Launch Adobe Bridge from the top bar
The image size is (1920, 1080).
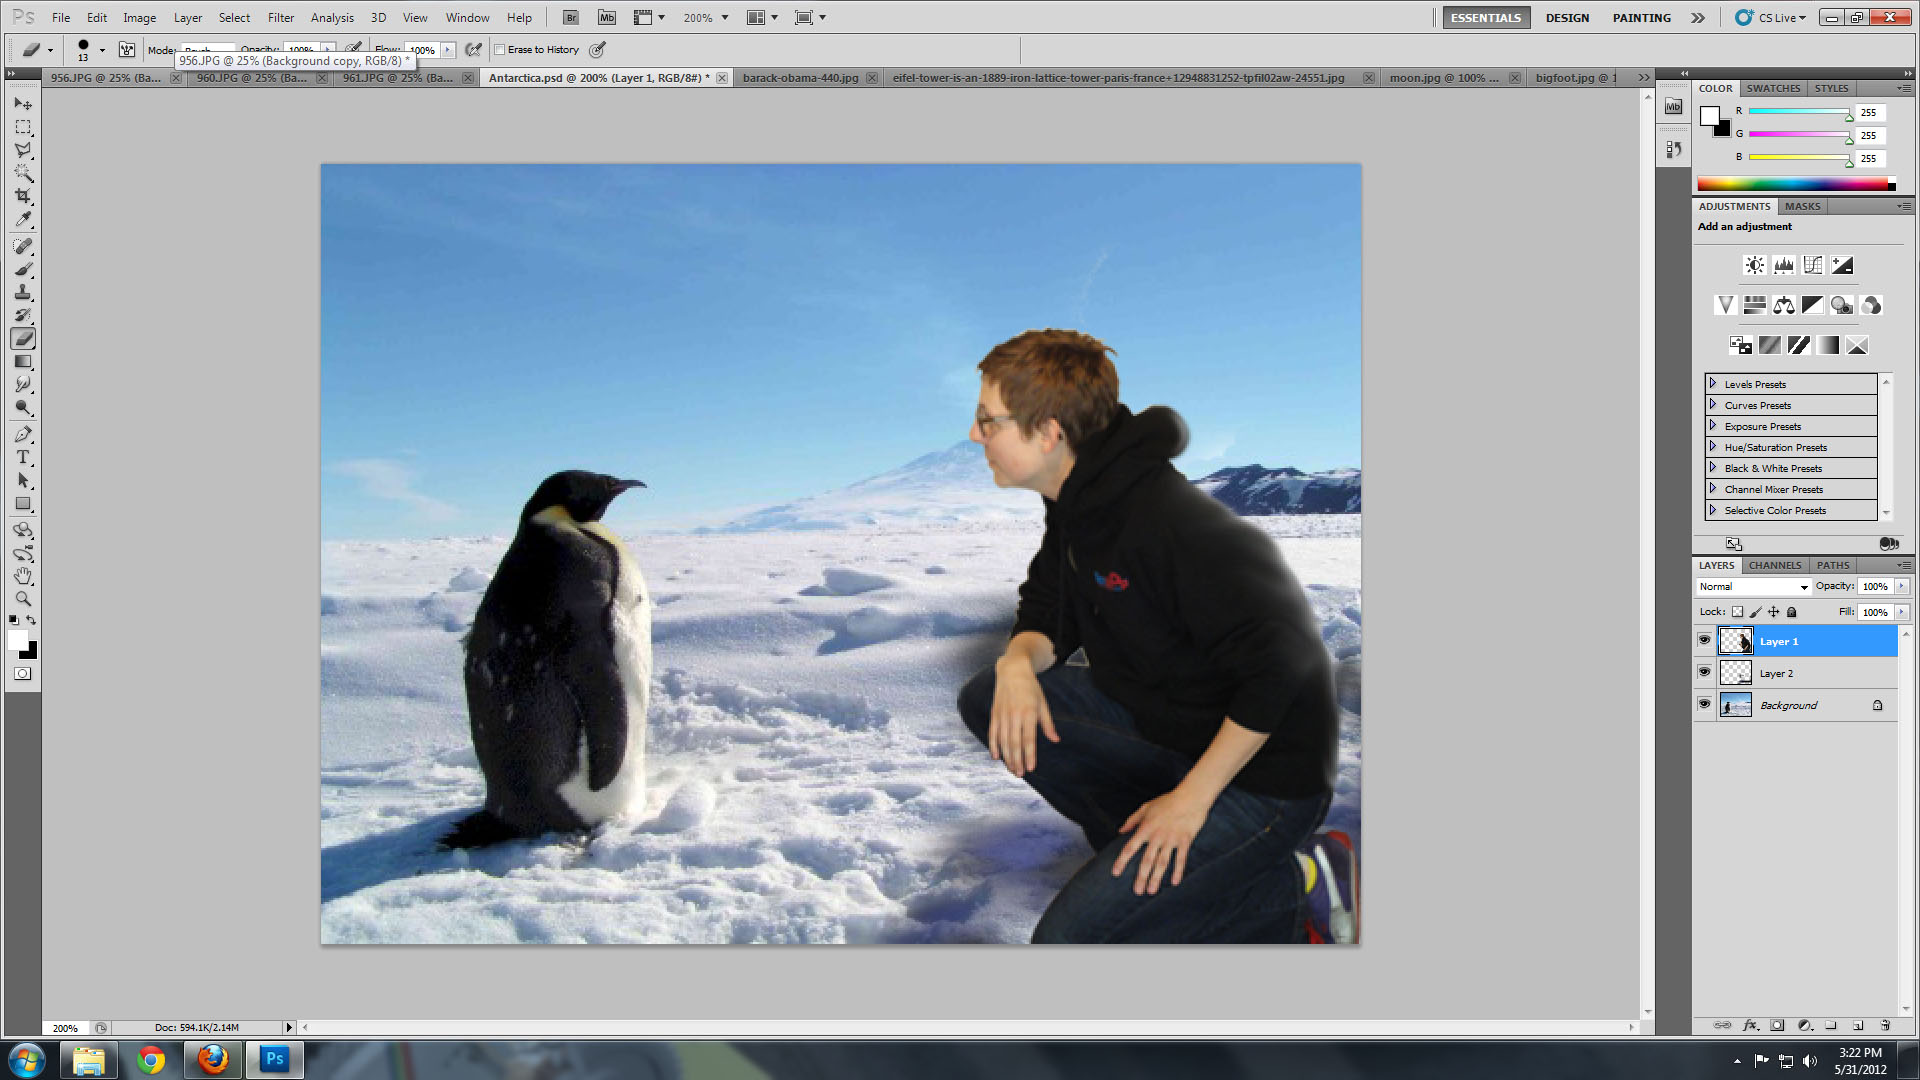point(570,17)
